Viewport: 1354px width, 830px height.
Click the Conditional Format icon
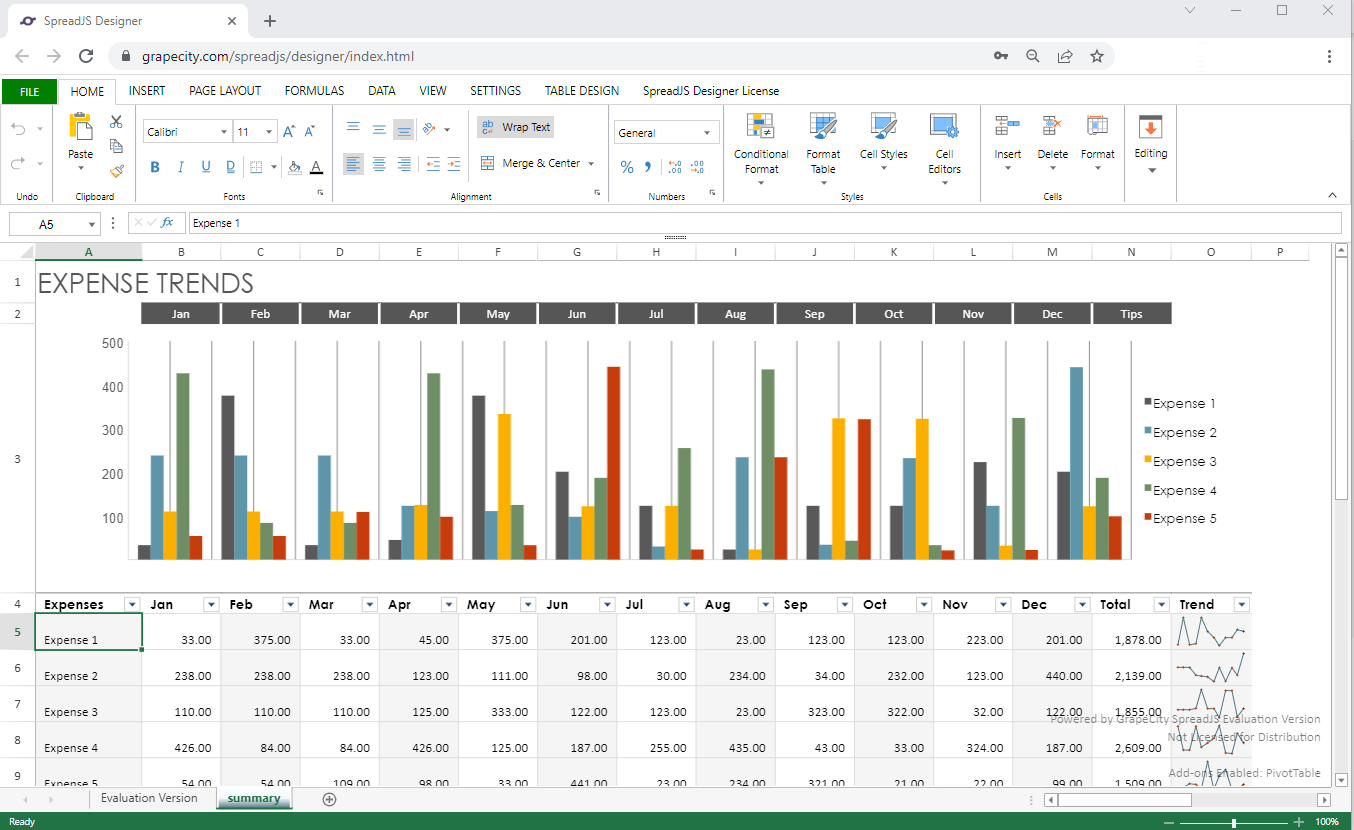(761, 126)
